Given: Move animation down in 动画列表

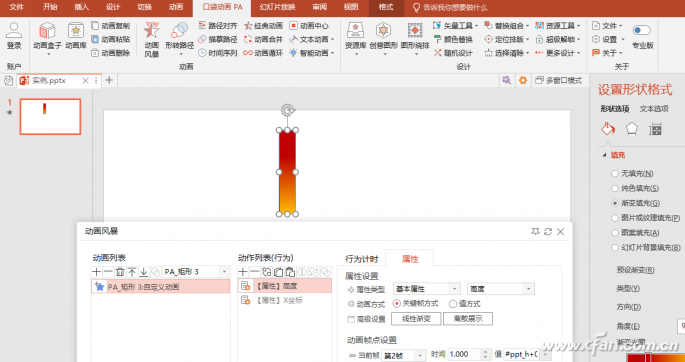Looking at the screenshot, I should (x=144, y=272).
